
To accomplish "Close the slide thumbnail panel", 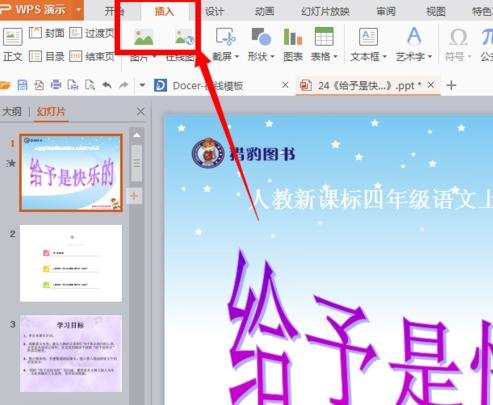I will click(141, 112).
